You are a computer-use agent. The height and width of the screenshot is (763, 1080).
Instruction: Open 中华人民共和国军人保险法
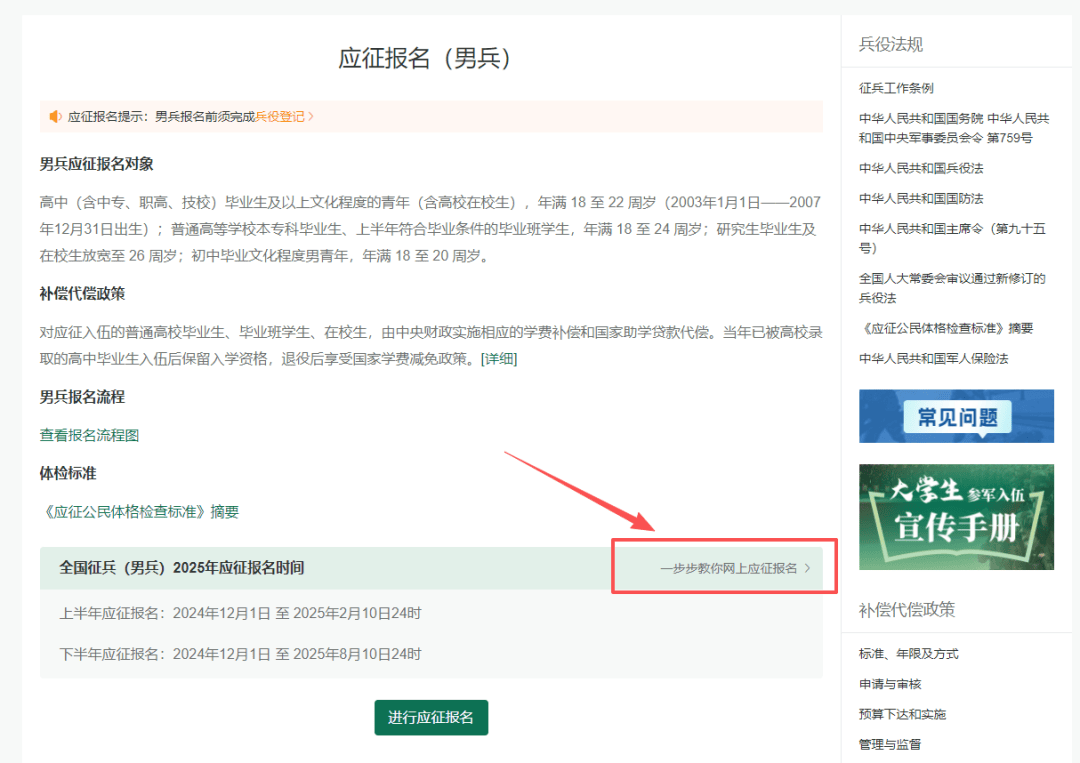point(935,358)
